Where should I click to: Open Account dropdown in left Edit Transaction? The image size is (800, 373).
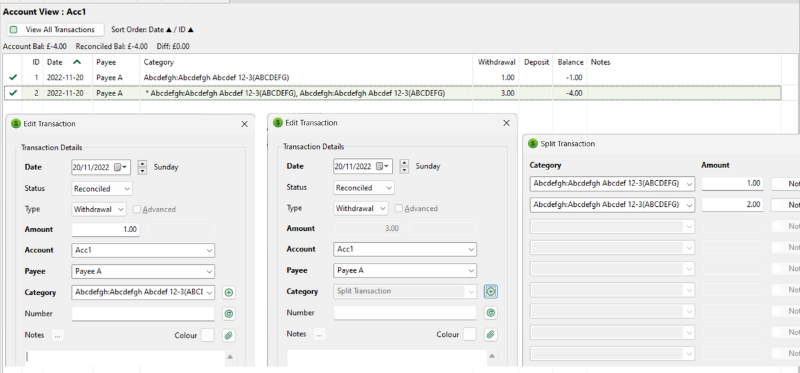point(143,251)
